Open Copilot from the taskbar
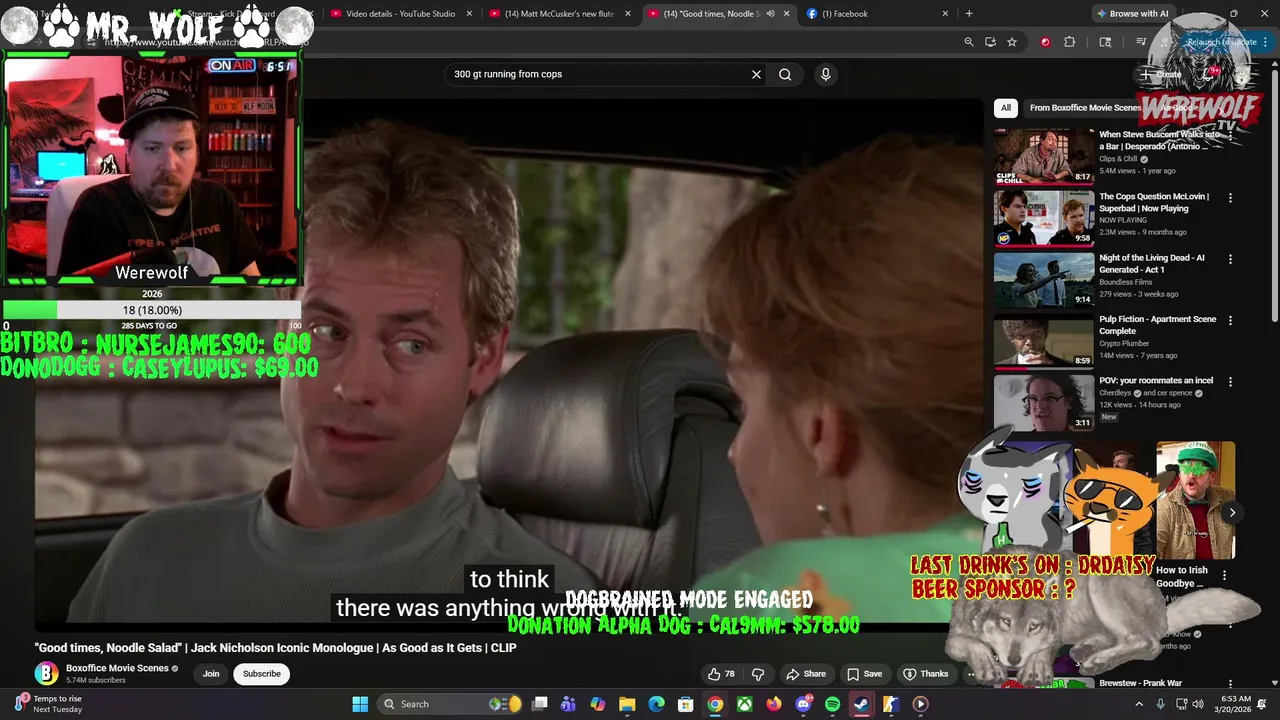Screen dimensions: 1280x720 pos(598,704)
